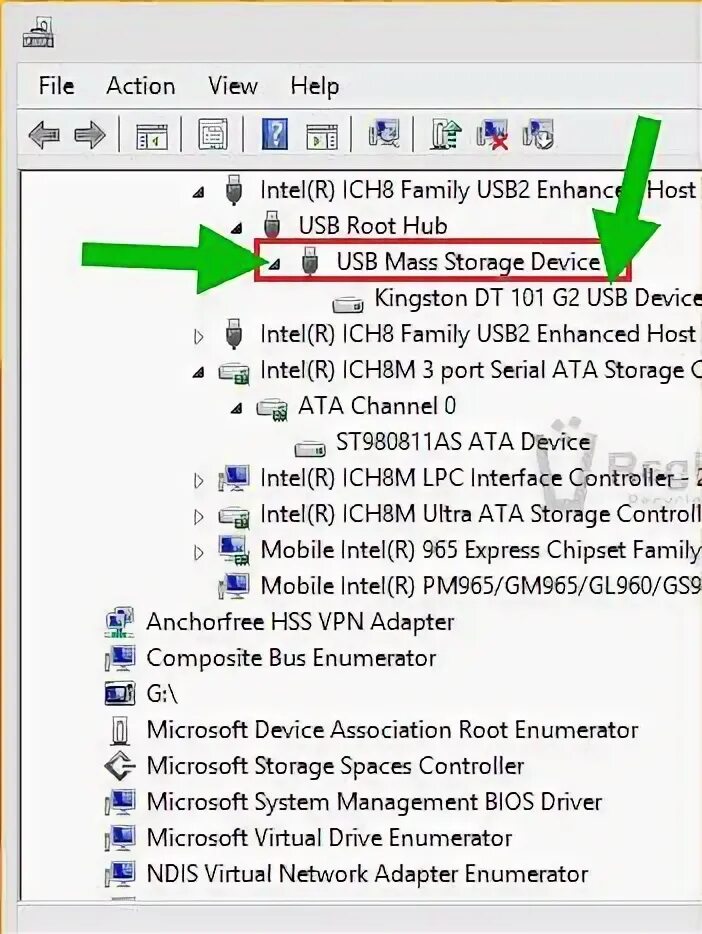
Task: Select Kingston DT 101 G2 USB Device
Action: click(538, 298)
